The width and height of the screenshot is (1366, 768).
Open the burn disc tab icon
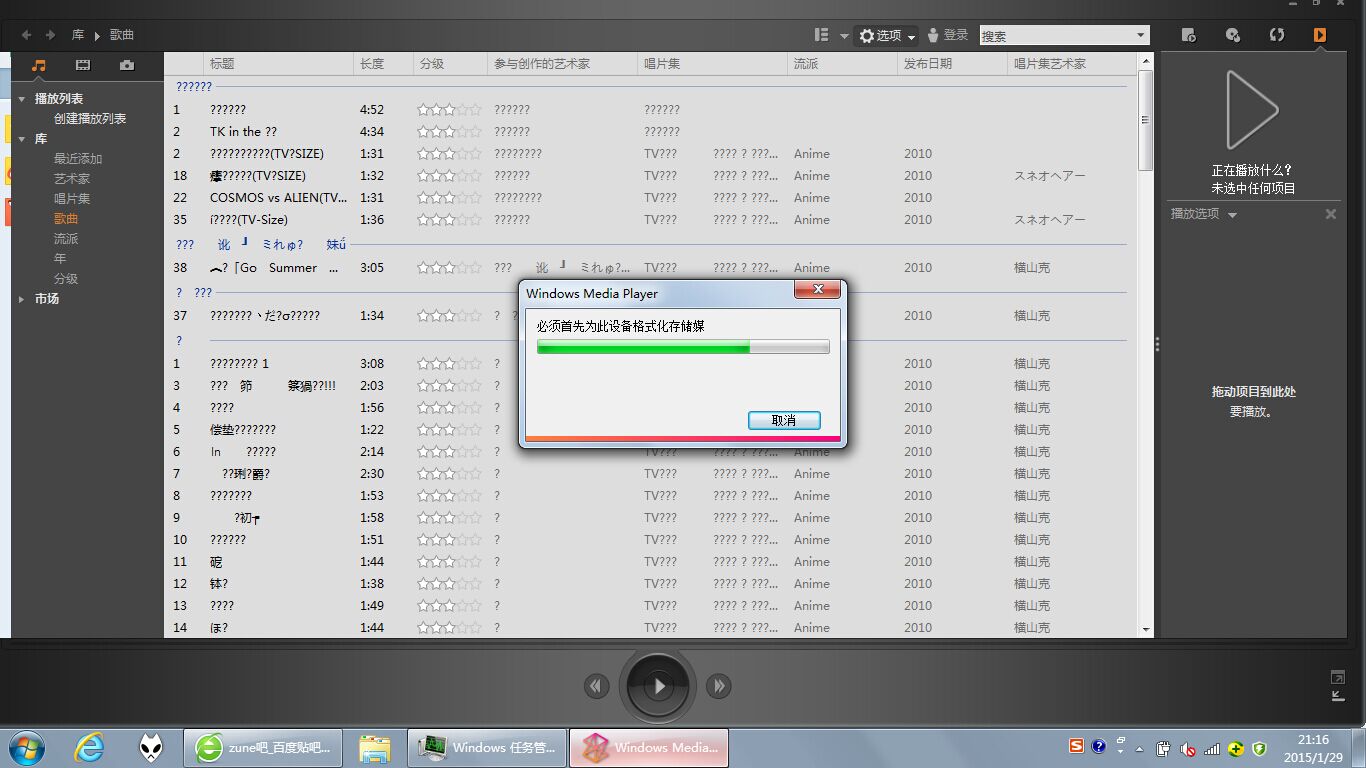(x=1233, y=35)
